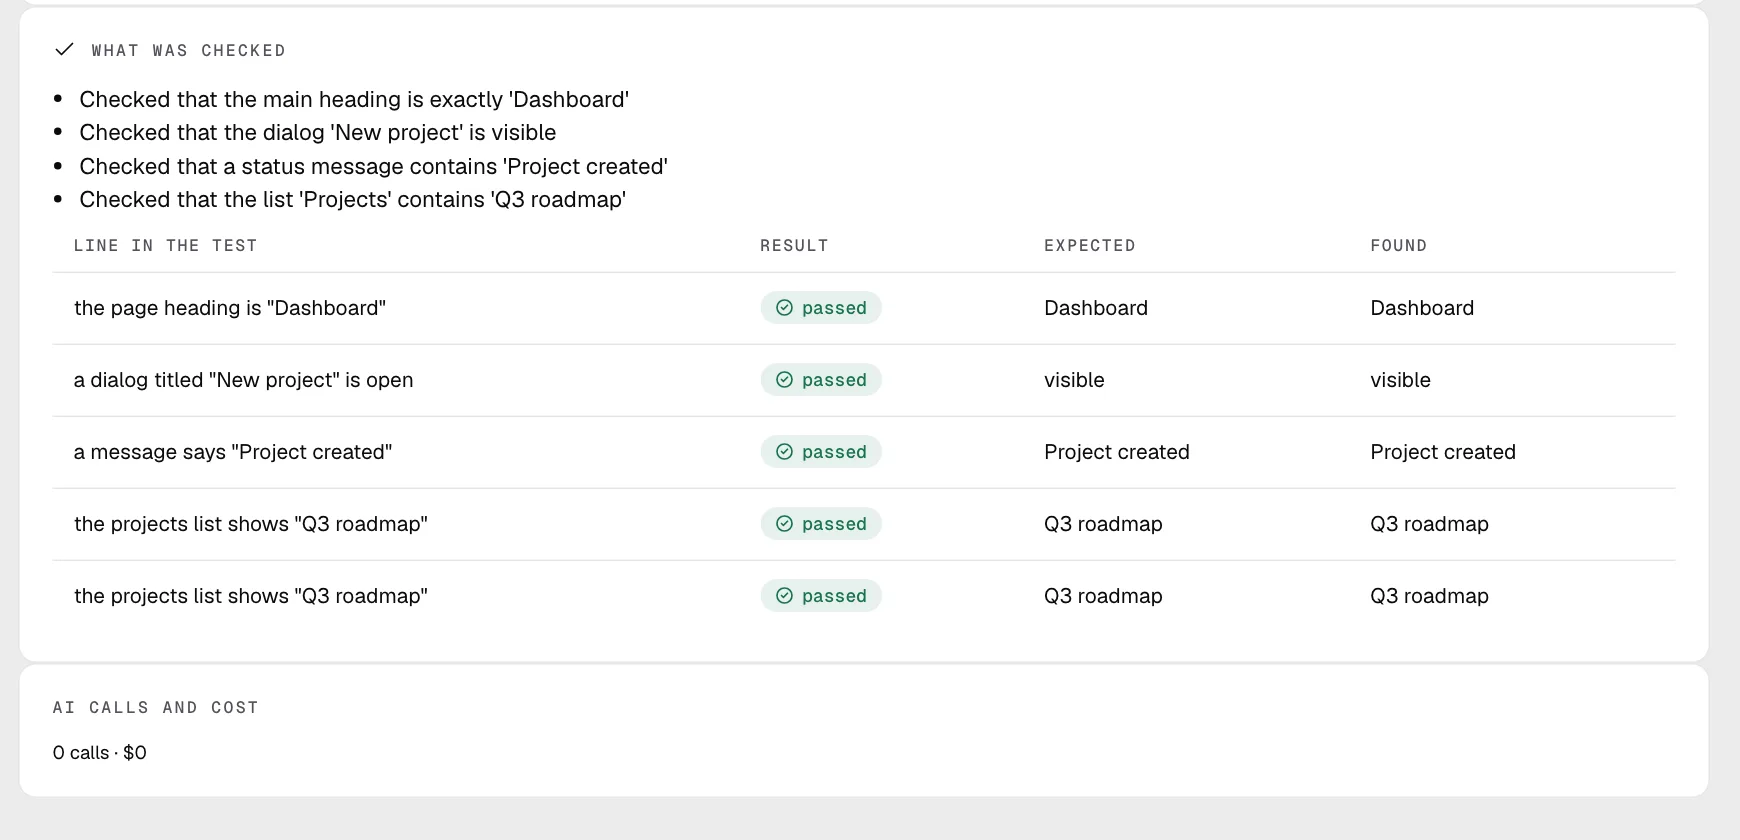
Task: Click the passed badge in the first Q3 roadmap row
Action: [821, 524]
